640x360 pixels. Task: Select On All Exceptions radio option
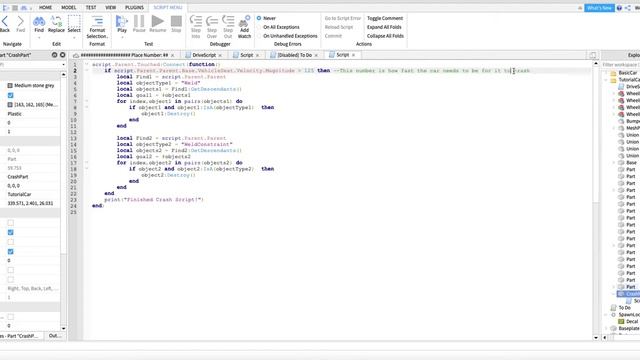[259, 27]
